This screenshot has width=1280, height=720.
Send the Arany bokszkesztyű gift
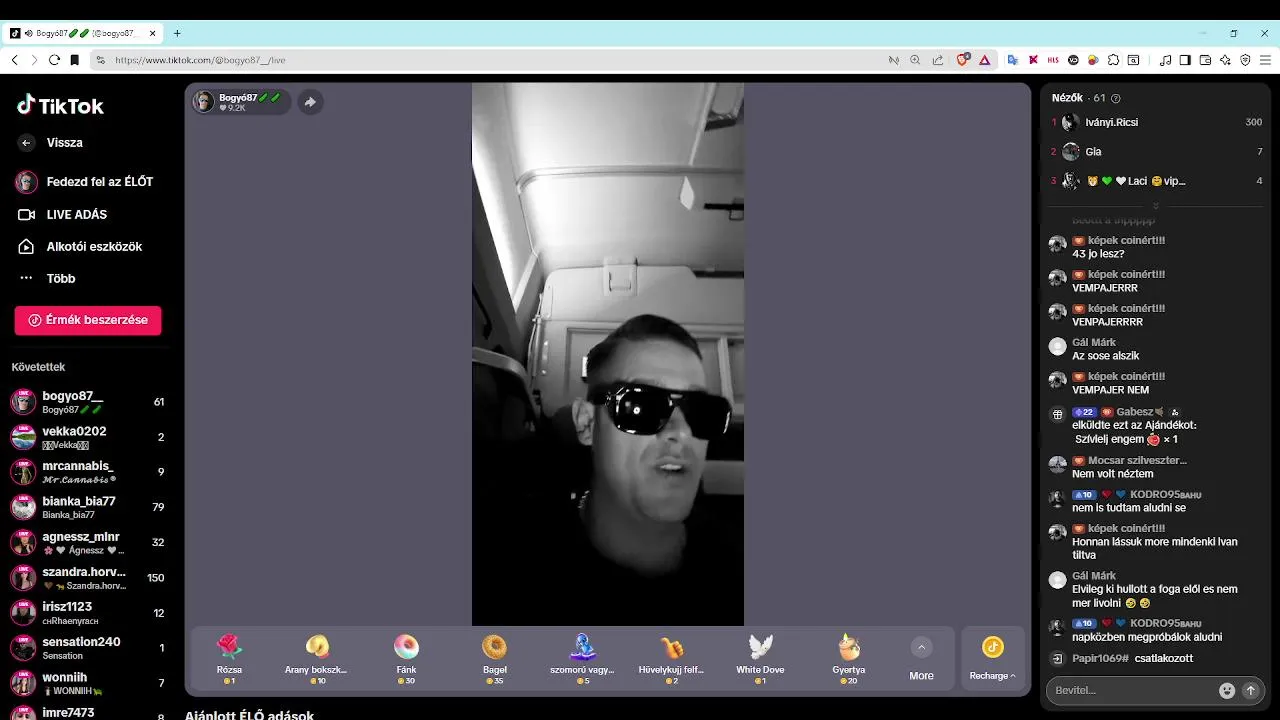tap(317, 658)
